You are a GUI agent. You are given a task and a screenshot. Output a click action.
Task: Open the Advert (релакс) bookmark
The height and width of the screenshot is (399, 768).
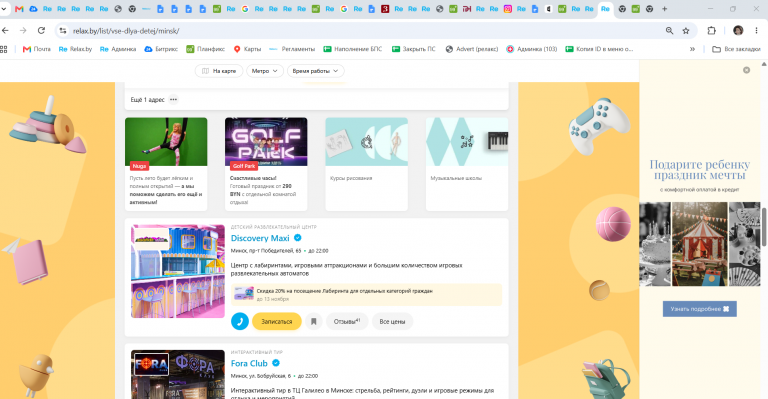(x=472, y=49)
